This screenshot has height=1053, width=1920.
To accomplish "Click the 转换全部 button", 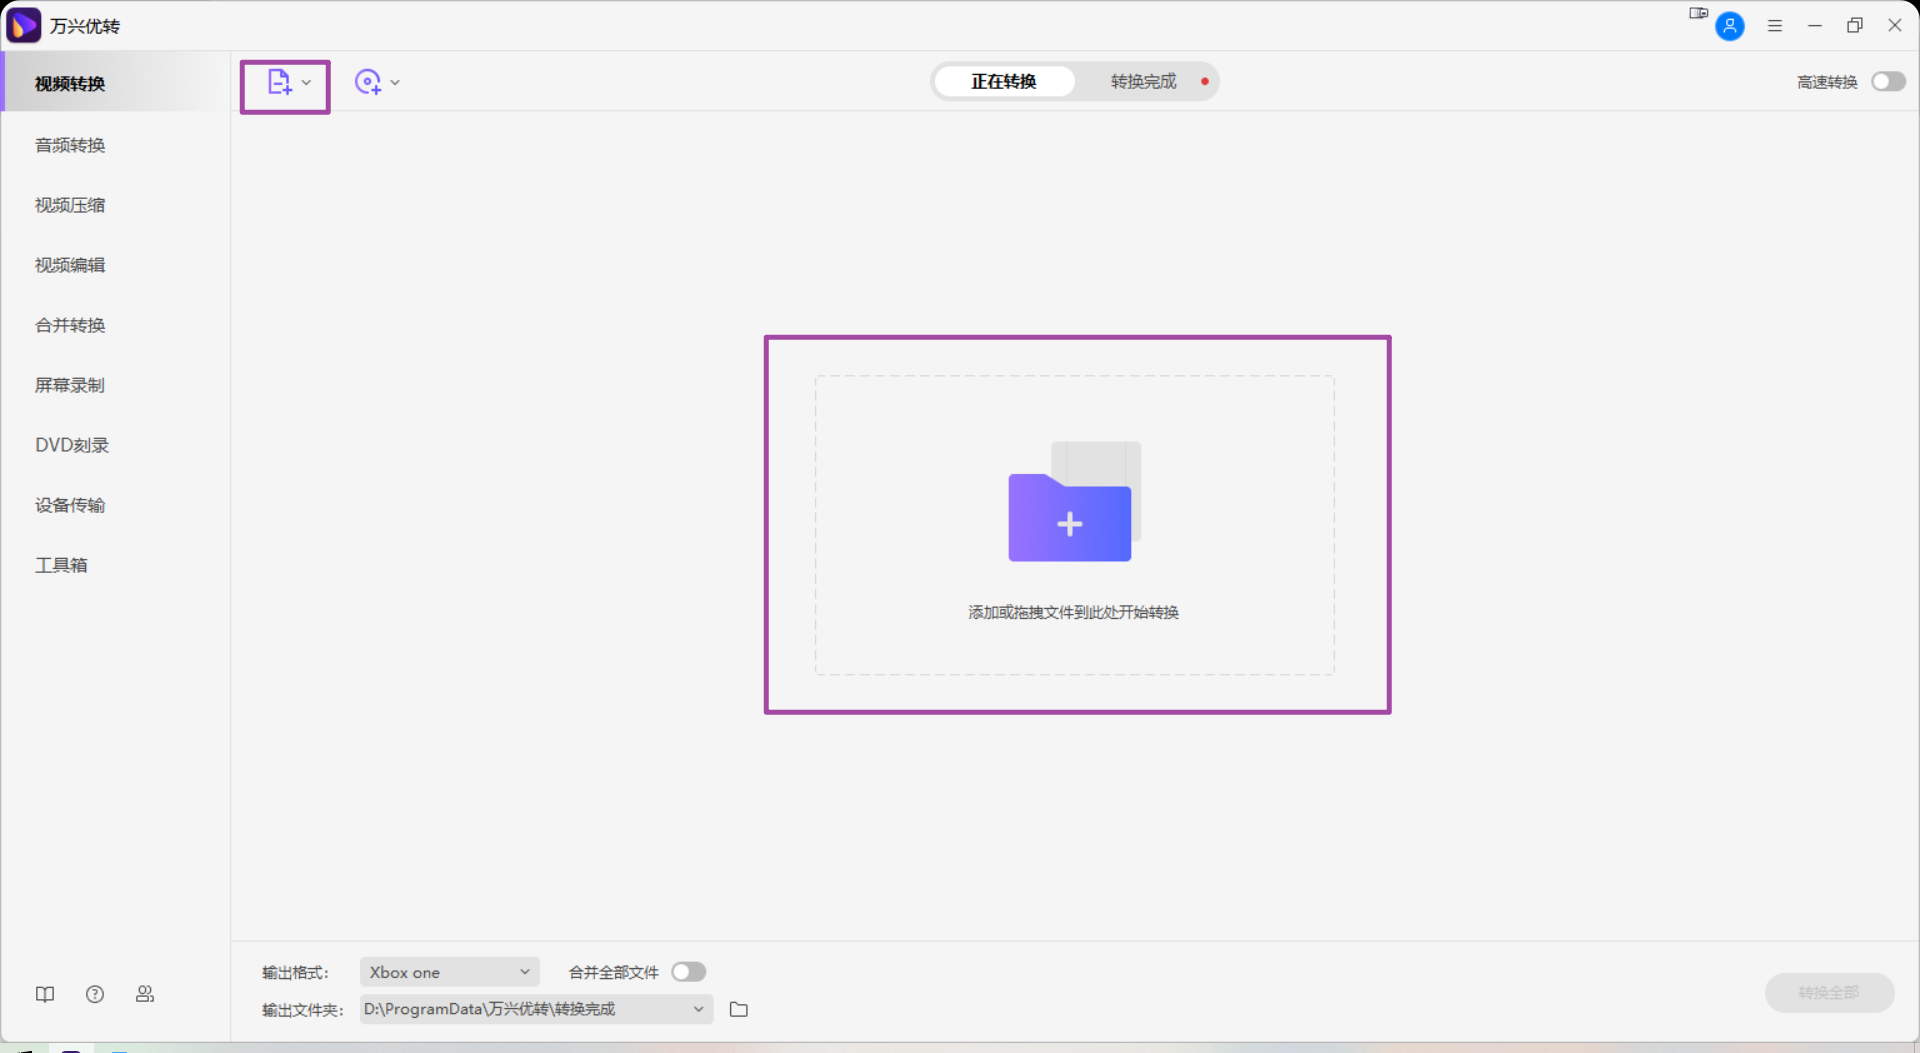I will pyautogui.click(x=1828, y=993).
